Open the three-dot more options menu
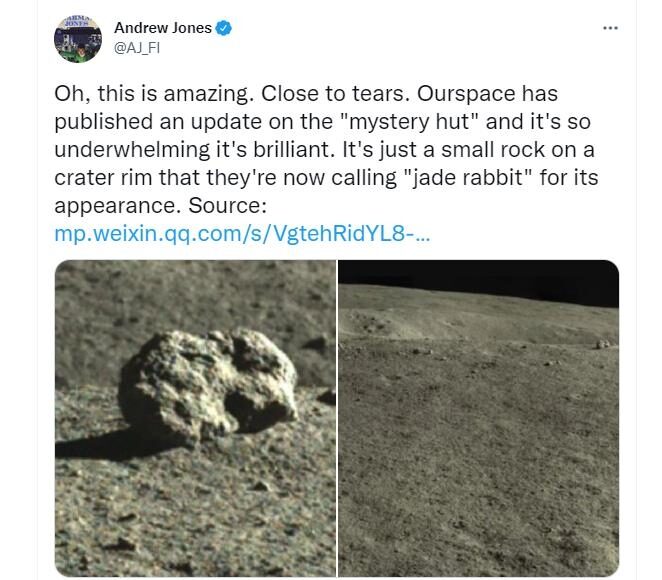Viewport: 662px width, 580px height. (x=610, y=28)
